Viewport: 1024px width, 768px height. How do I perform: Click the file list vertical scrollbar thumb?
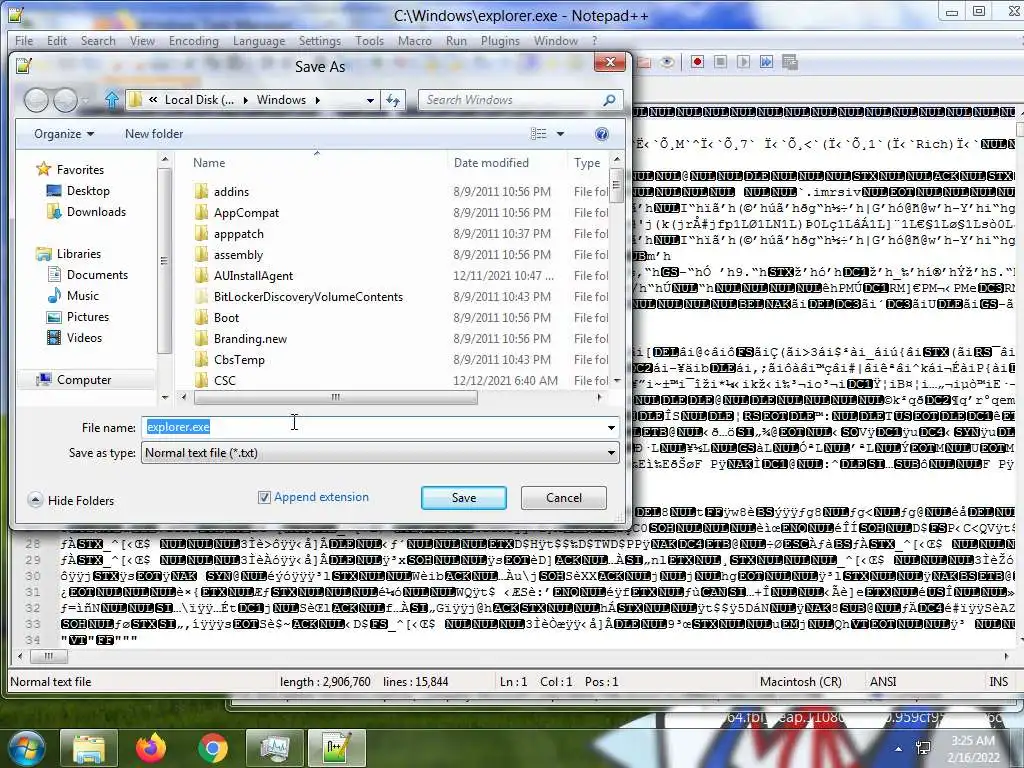616,185
